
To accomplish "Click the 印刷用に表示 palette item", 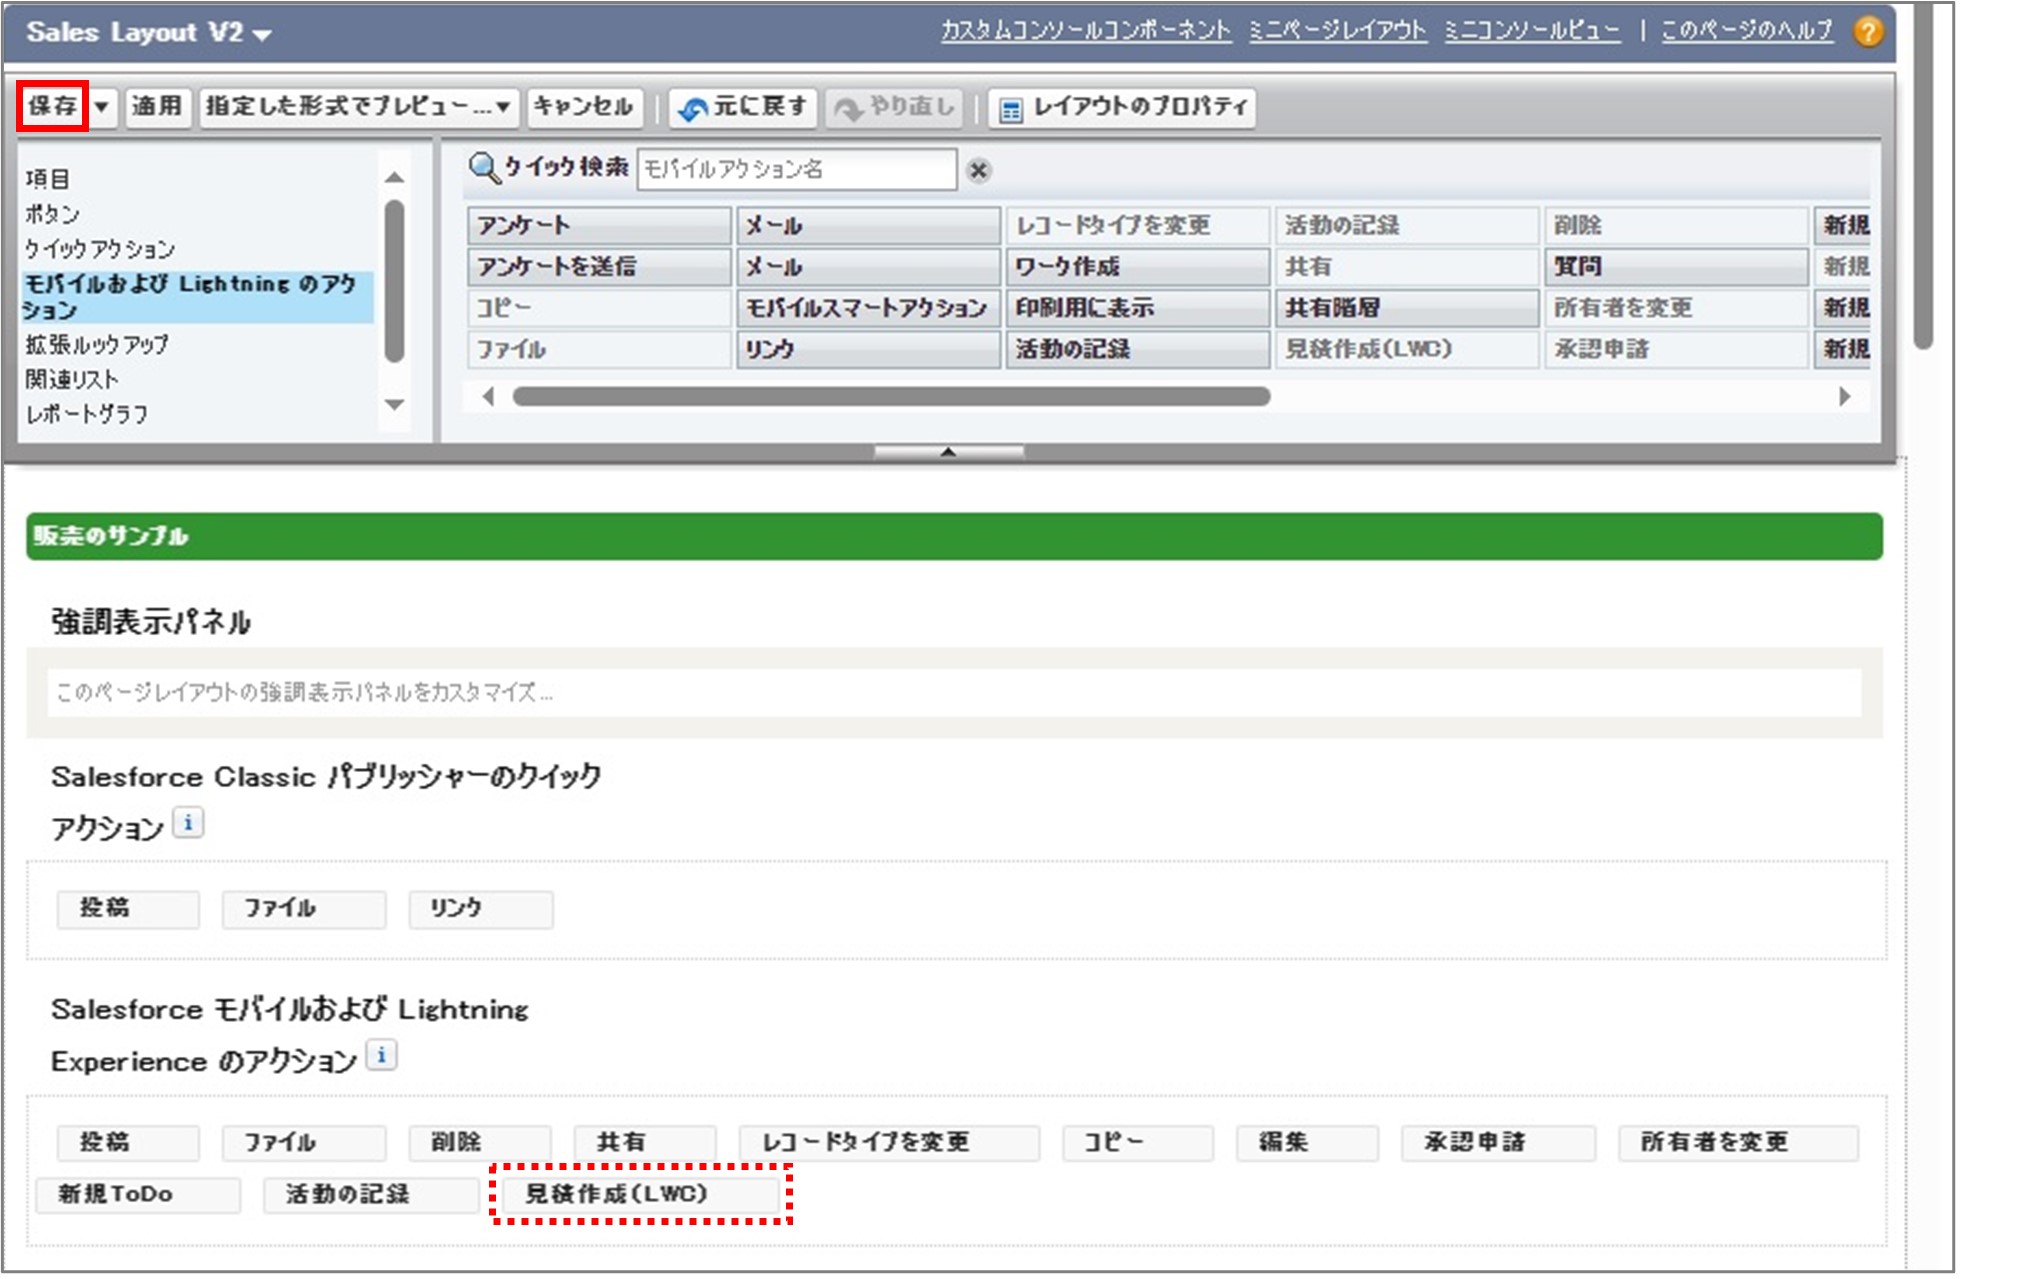I will 1137,307.
